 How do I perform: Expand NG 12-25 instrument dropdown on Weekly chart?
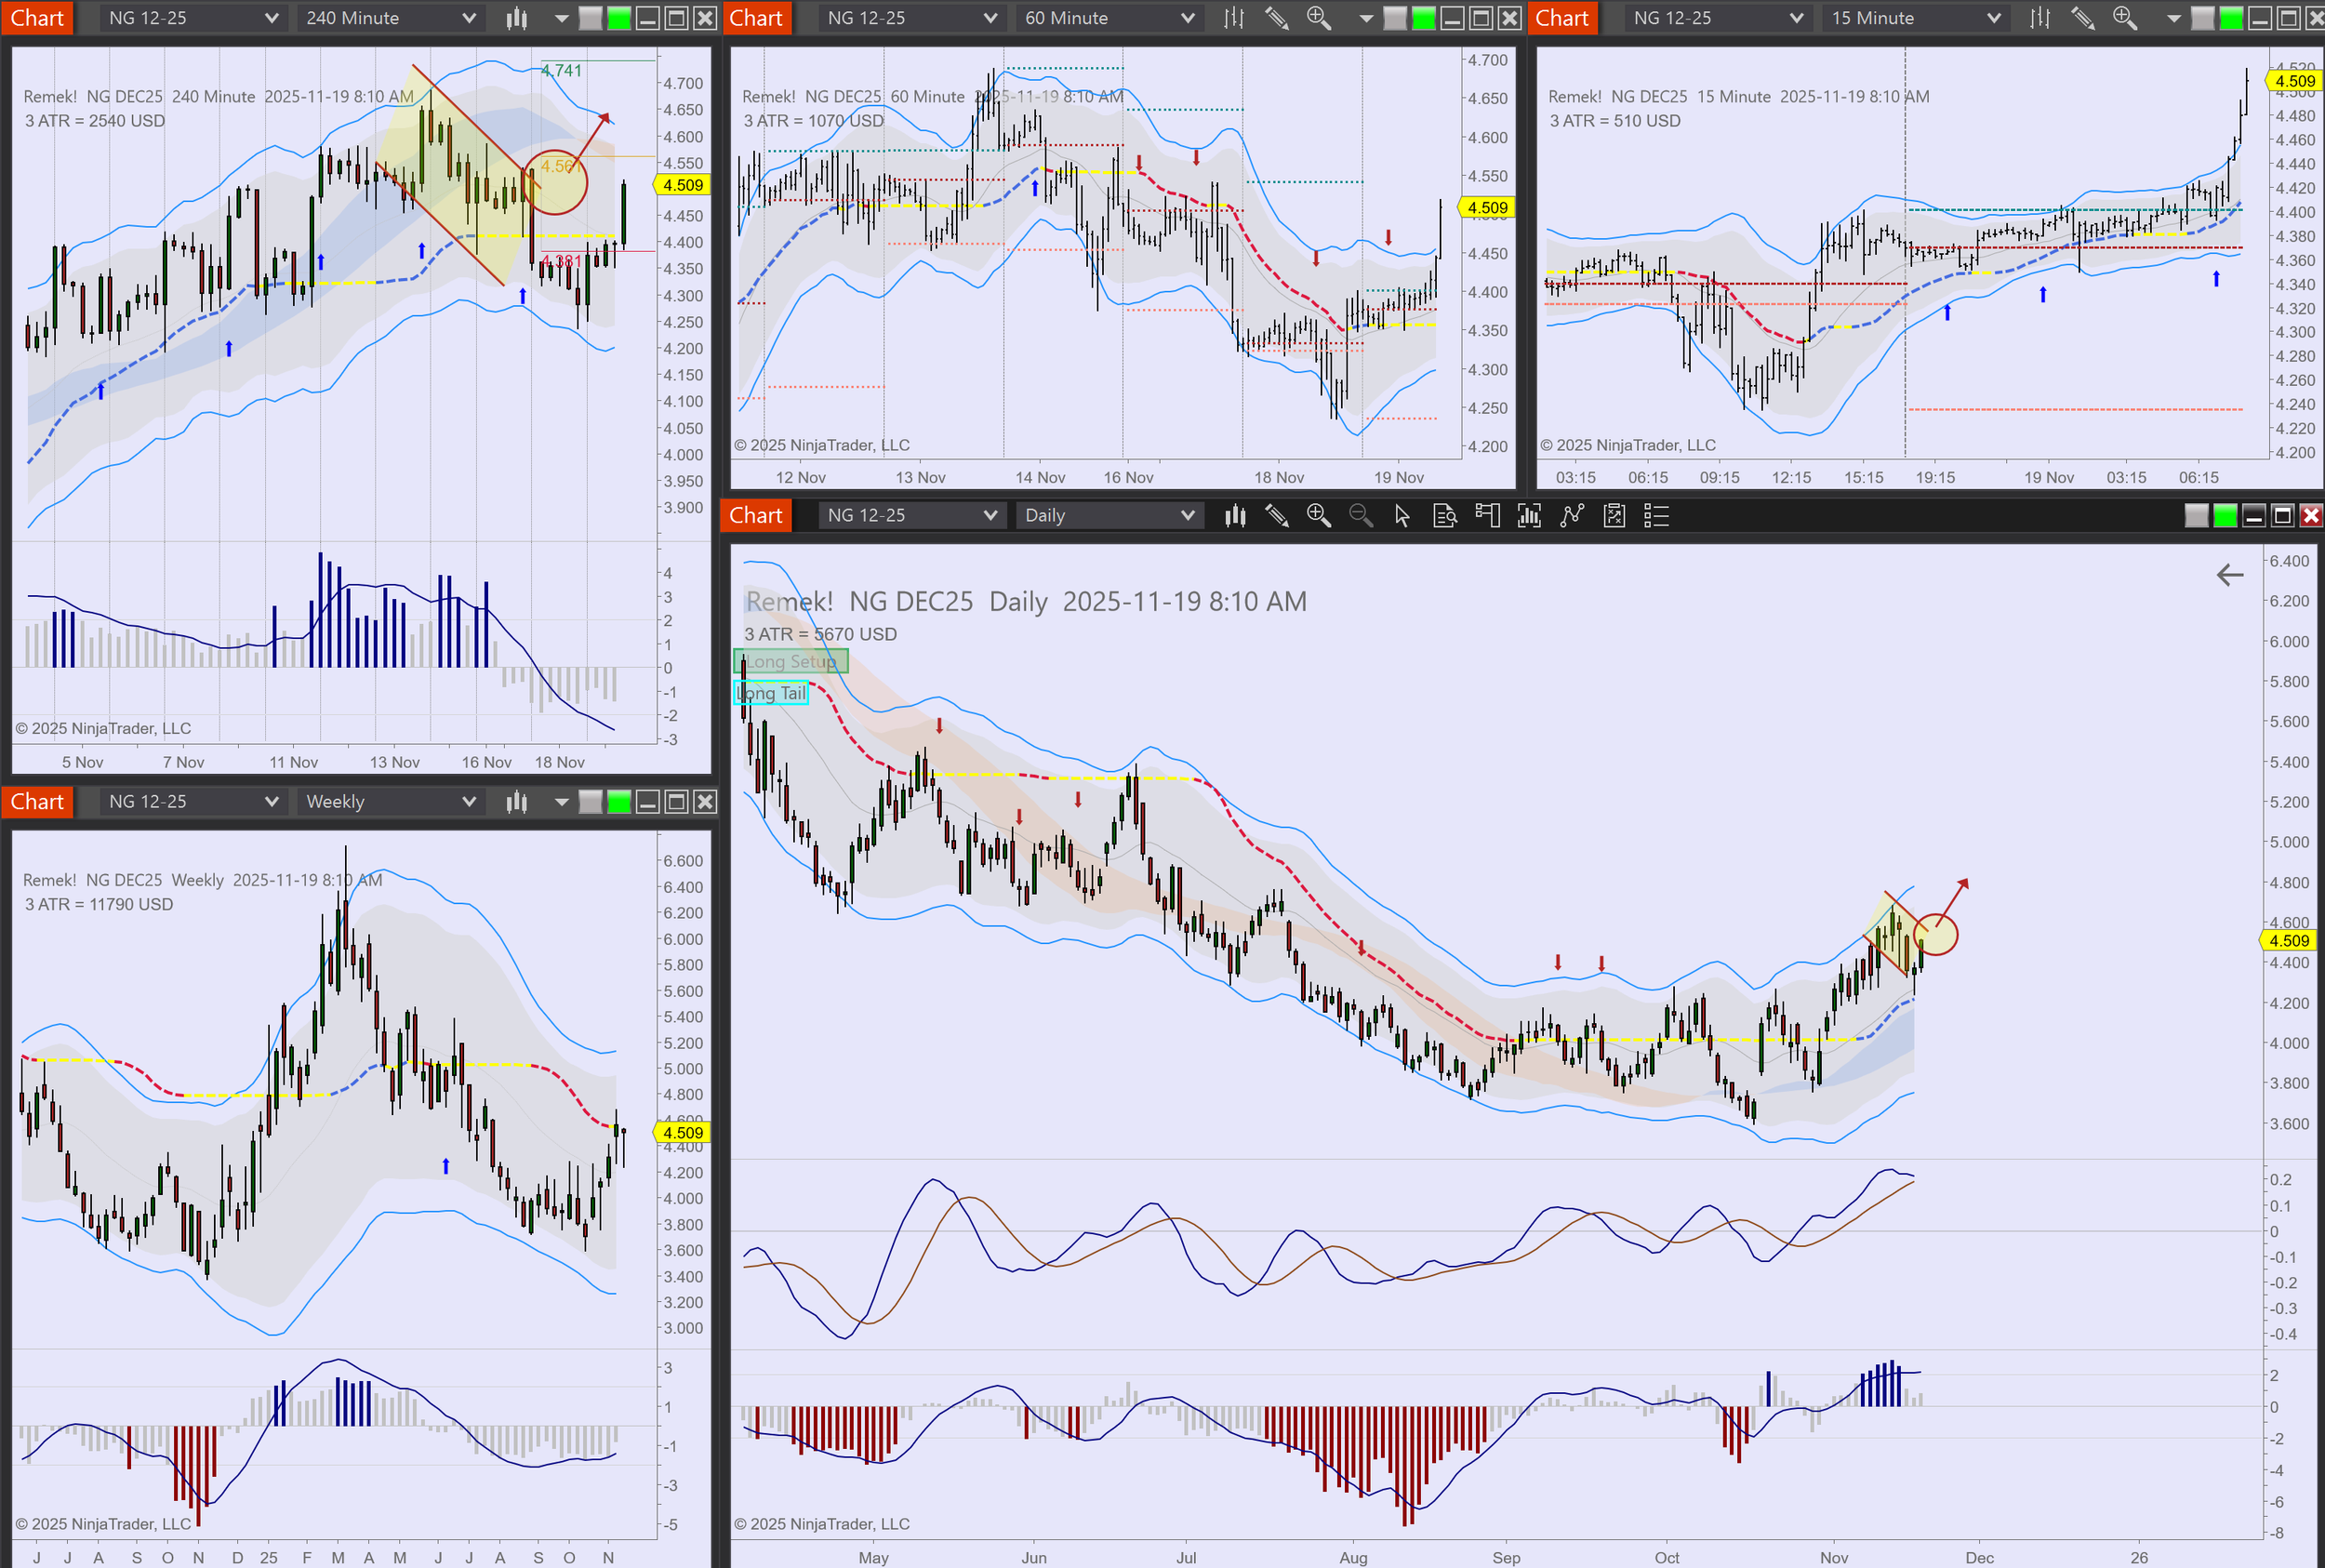[192, 802]
